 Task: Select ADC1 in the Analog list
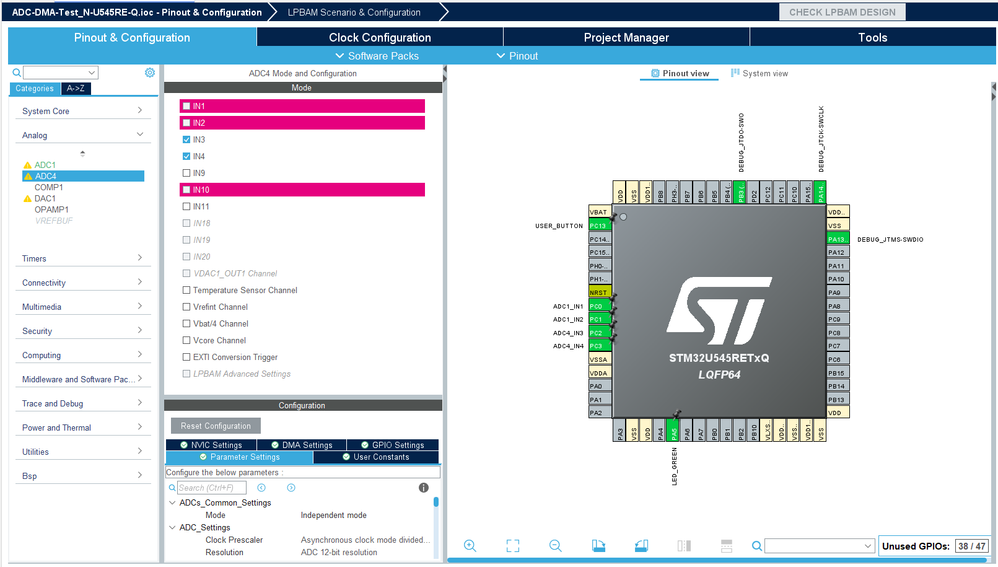point(45,165)
